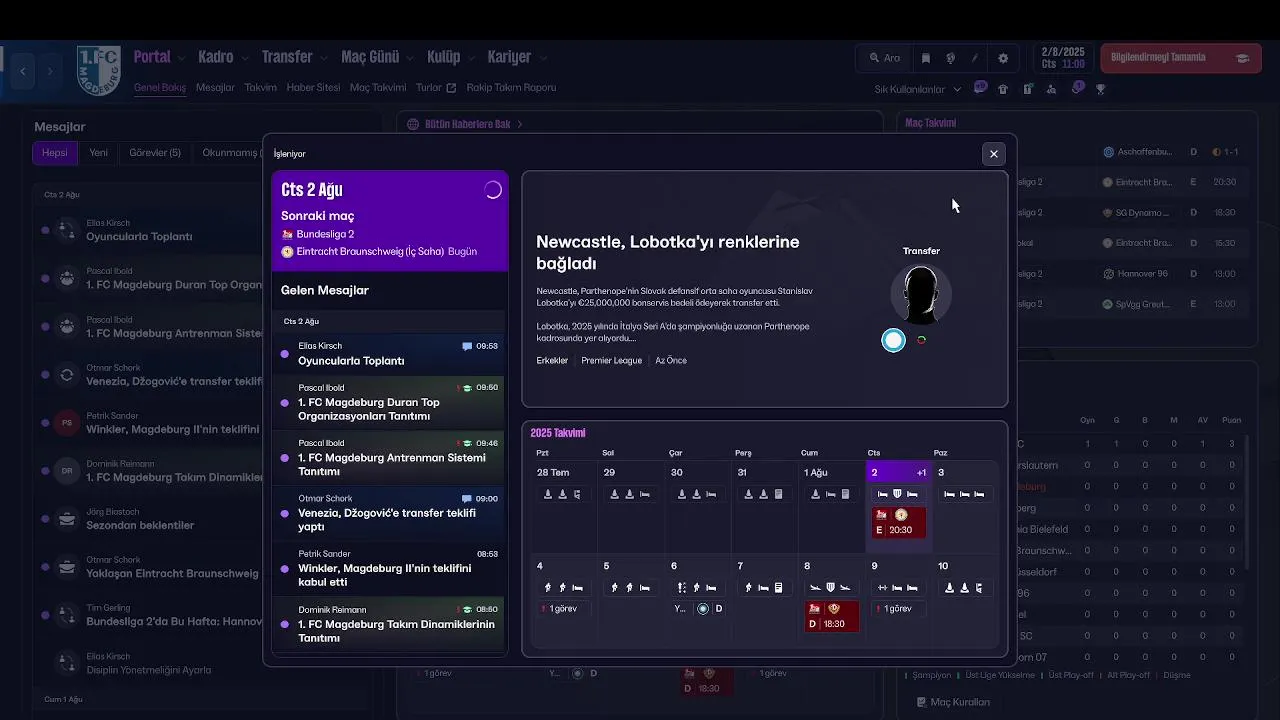Open the bookmark icon in top bar
1280x720 pixels.
[x=926, y=58]
